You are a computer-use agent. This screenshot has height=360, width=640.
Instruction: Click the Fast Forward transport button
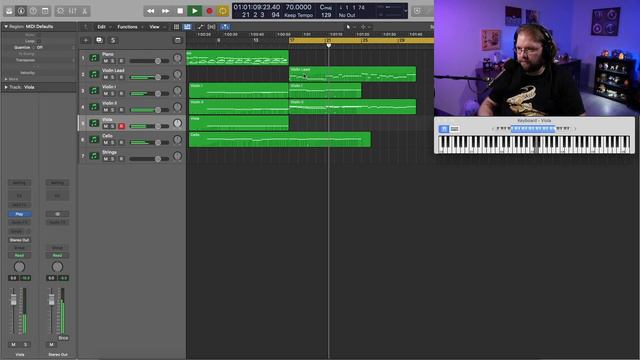[165, 11]
